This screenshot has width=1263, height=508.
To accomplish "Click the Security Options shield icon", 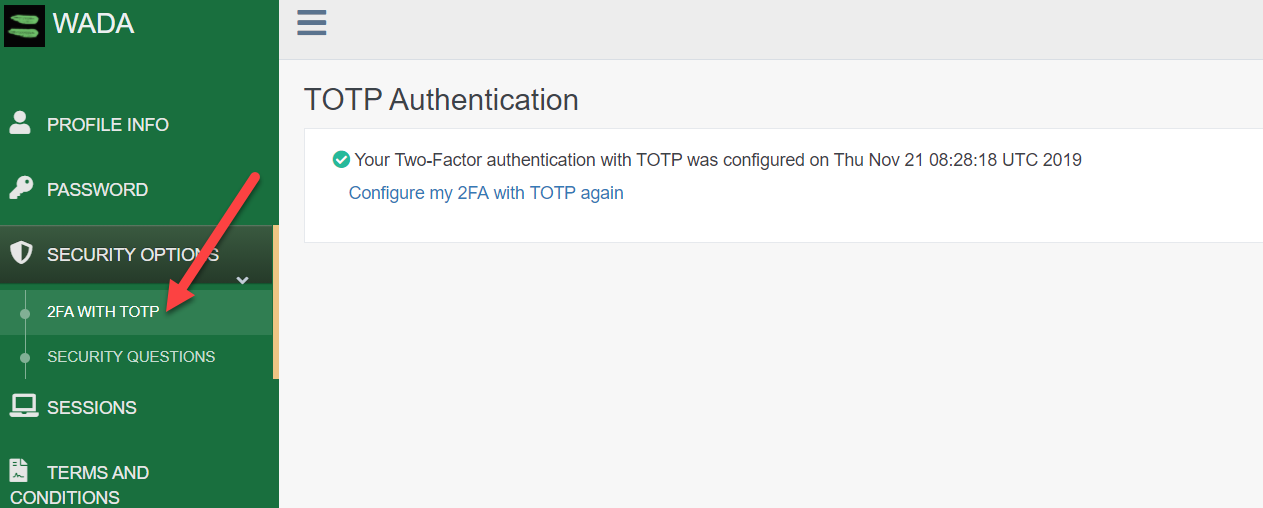I will pos(20,253).
